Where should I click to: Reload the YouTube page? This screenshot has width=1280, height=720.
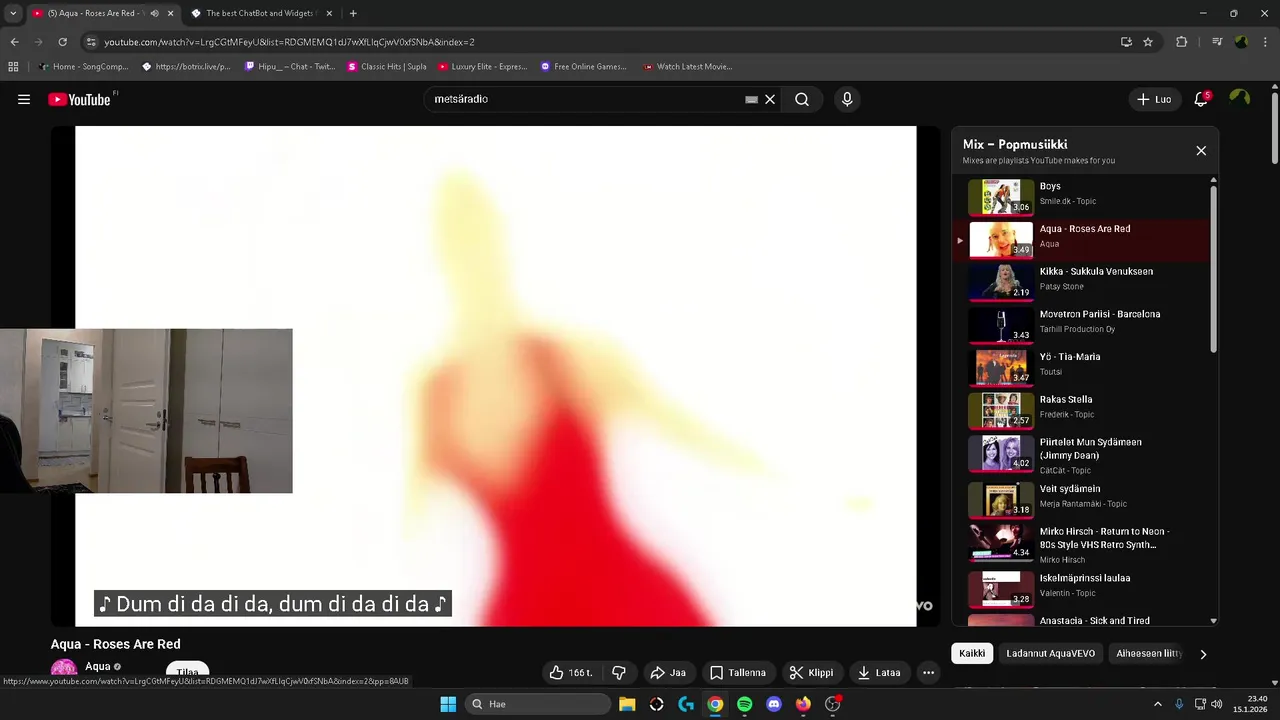(62, 42)
